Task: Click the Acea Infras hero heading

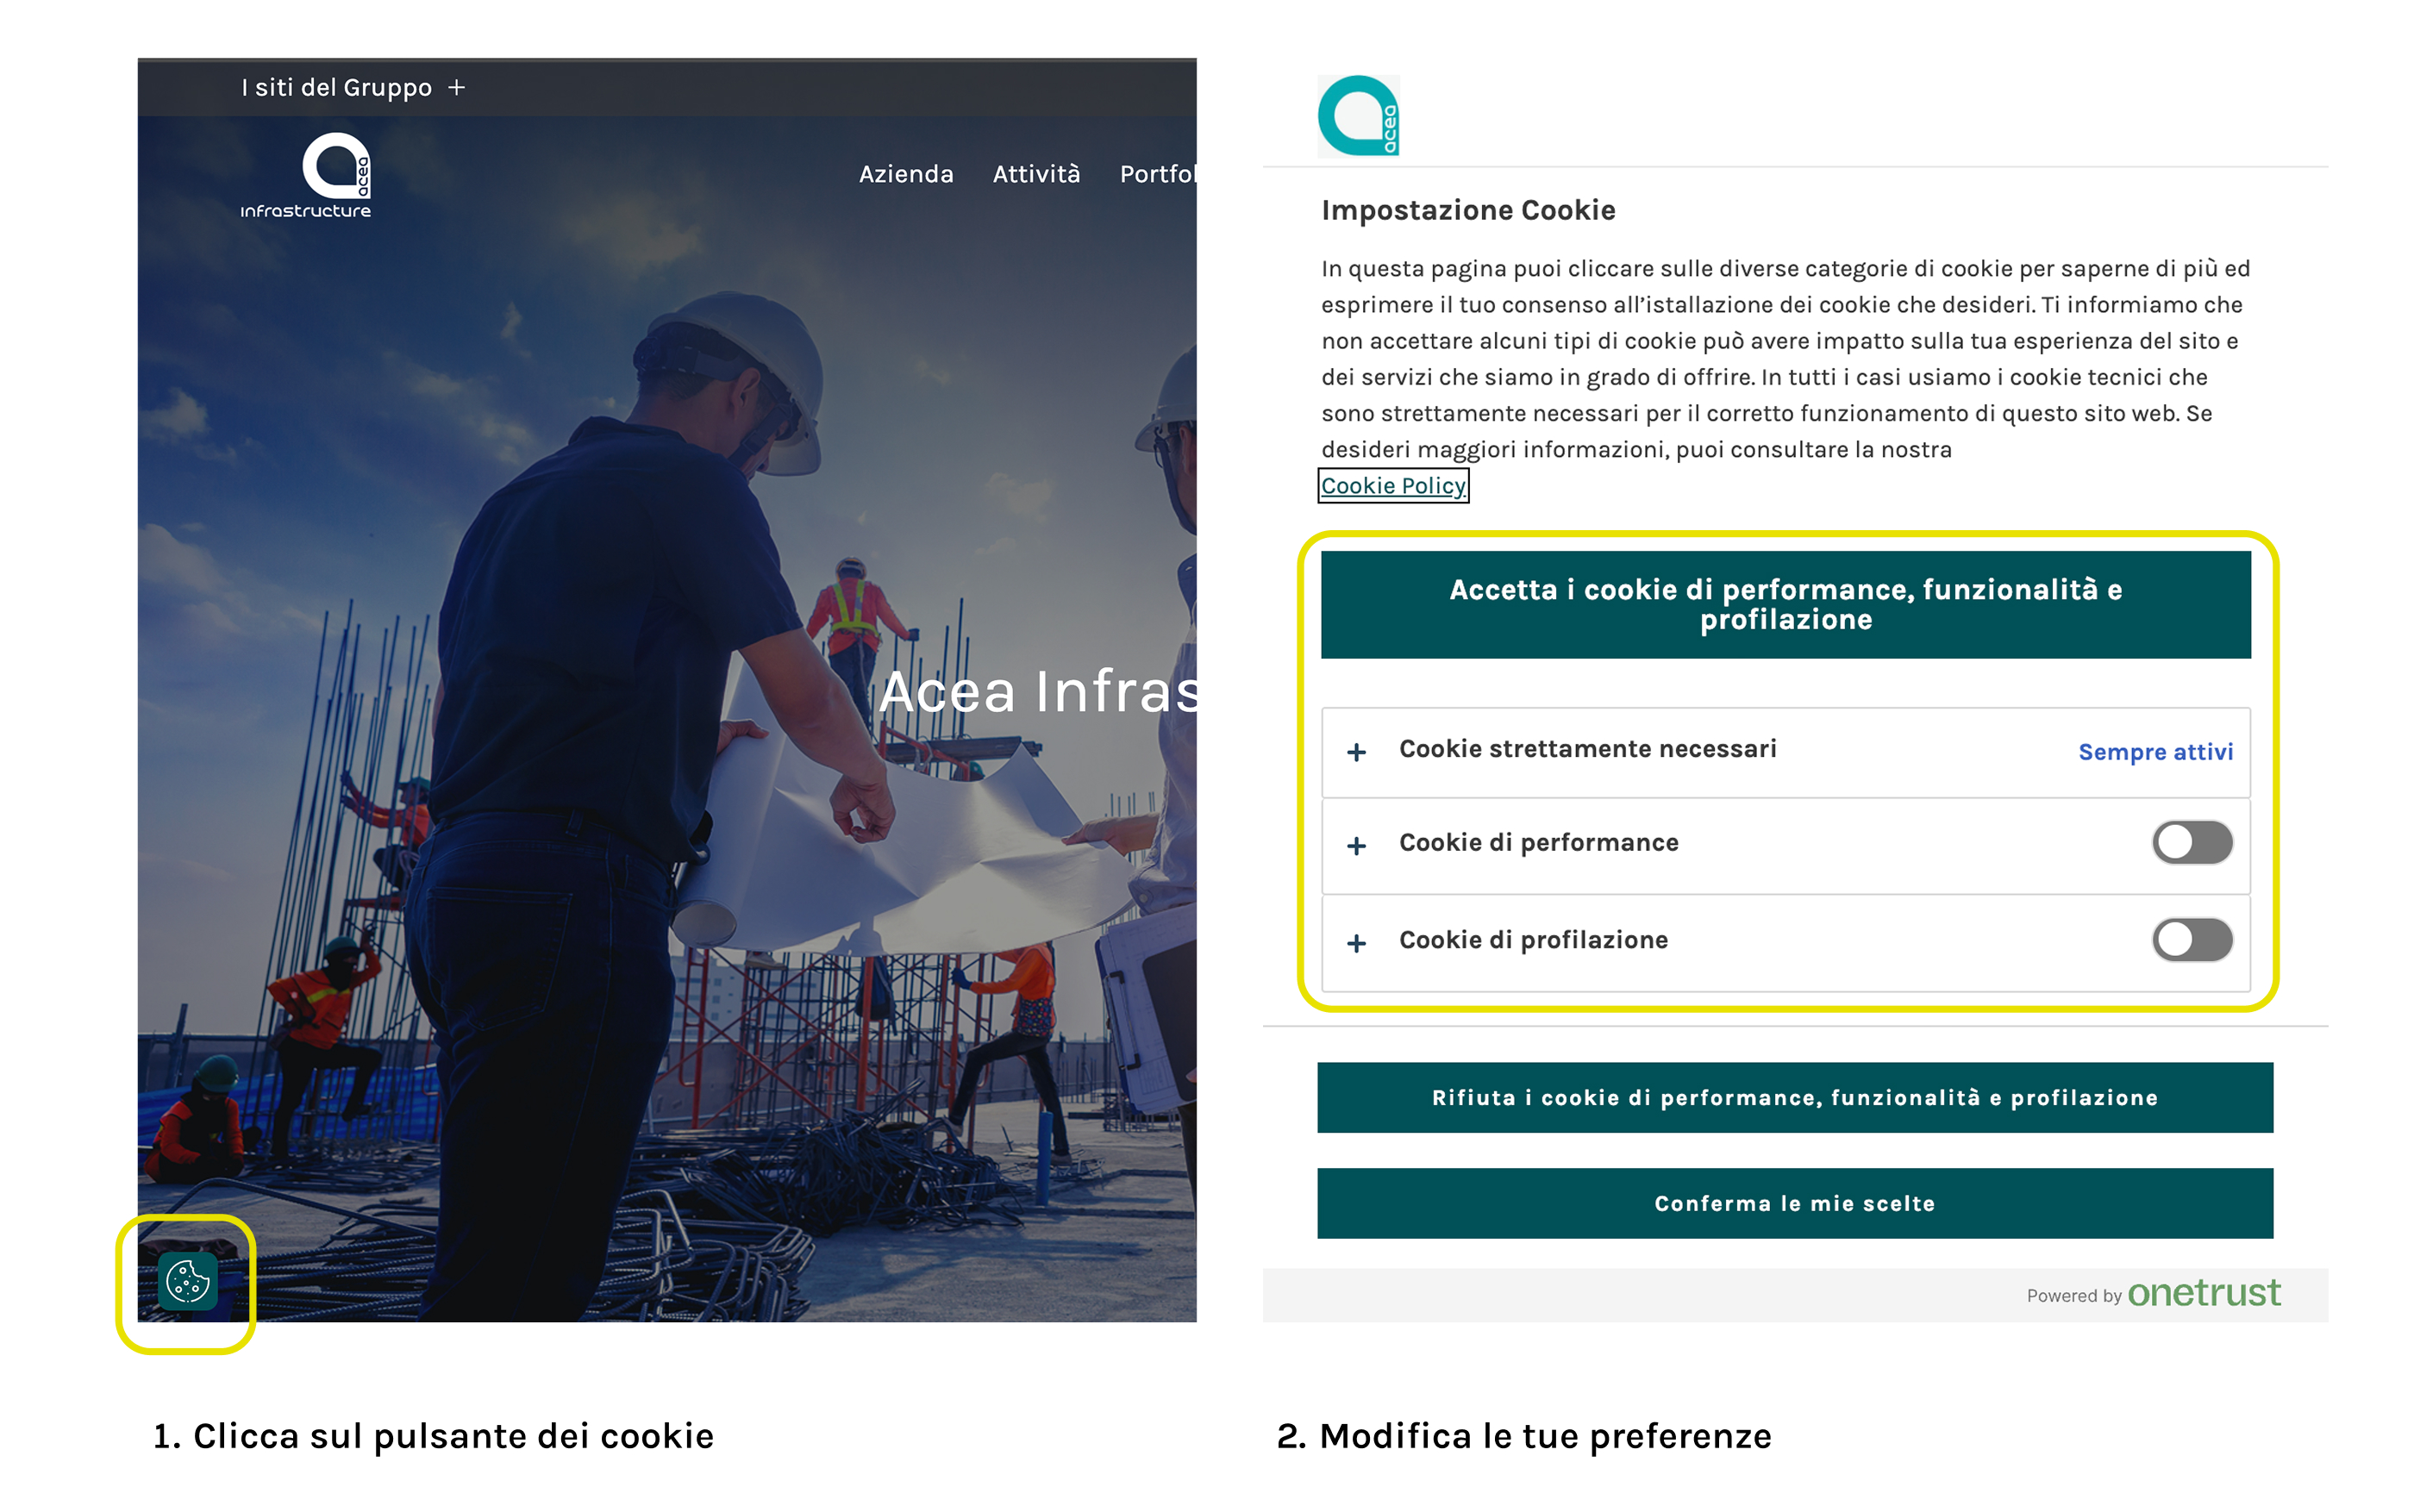Action: 1038,692
